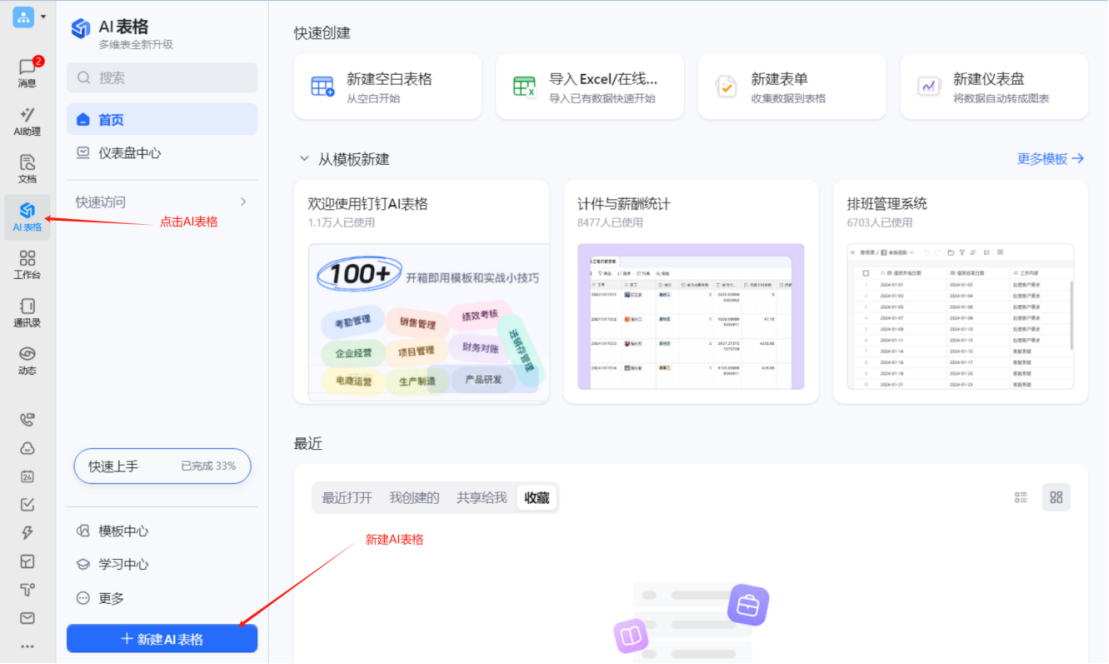Switch to grid view icon
This screenshot has height=664, width=1109.
(1057, 498)
